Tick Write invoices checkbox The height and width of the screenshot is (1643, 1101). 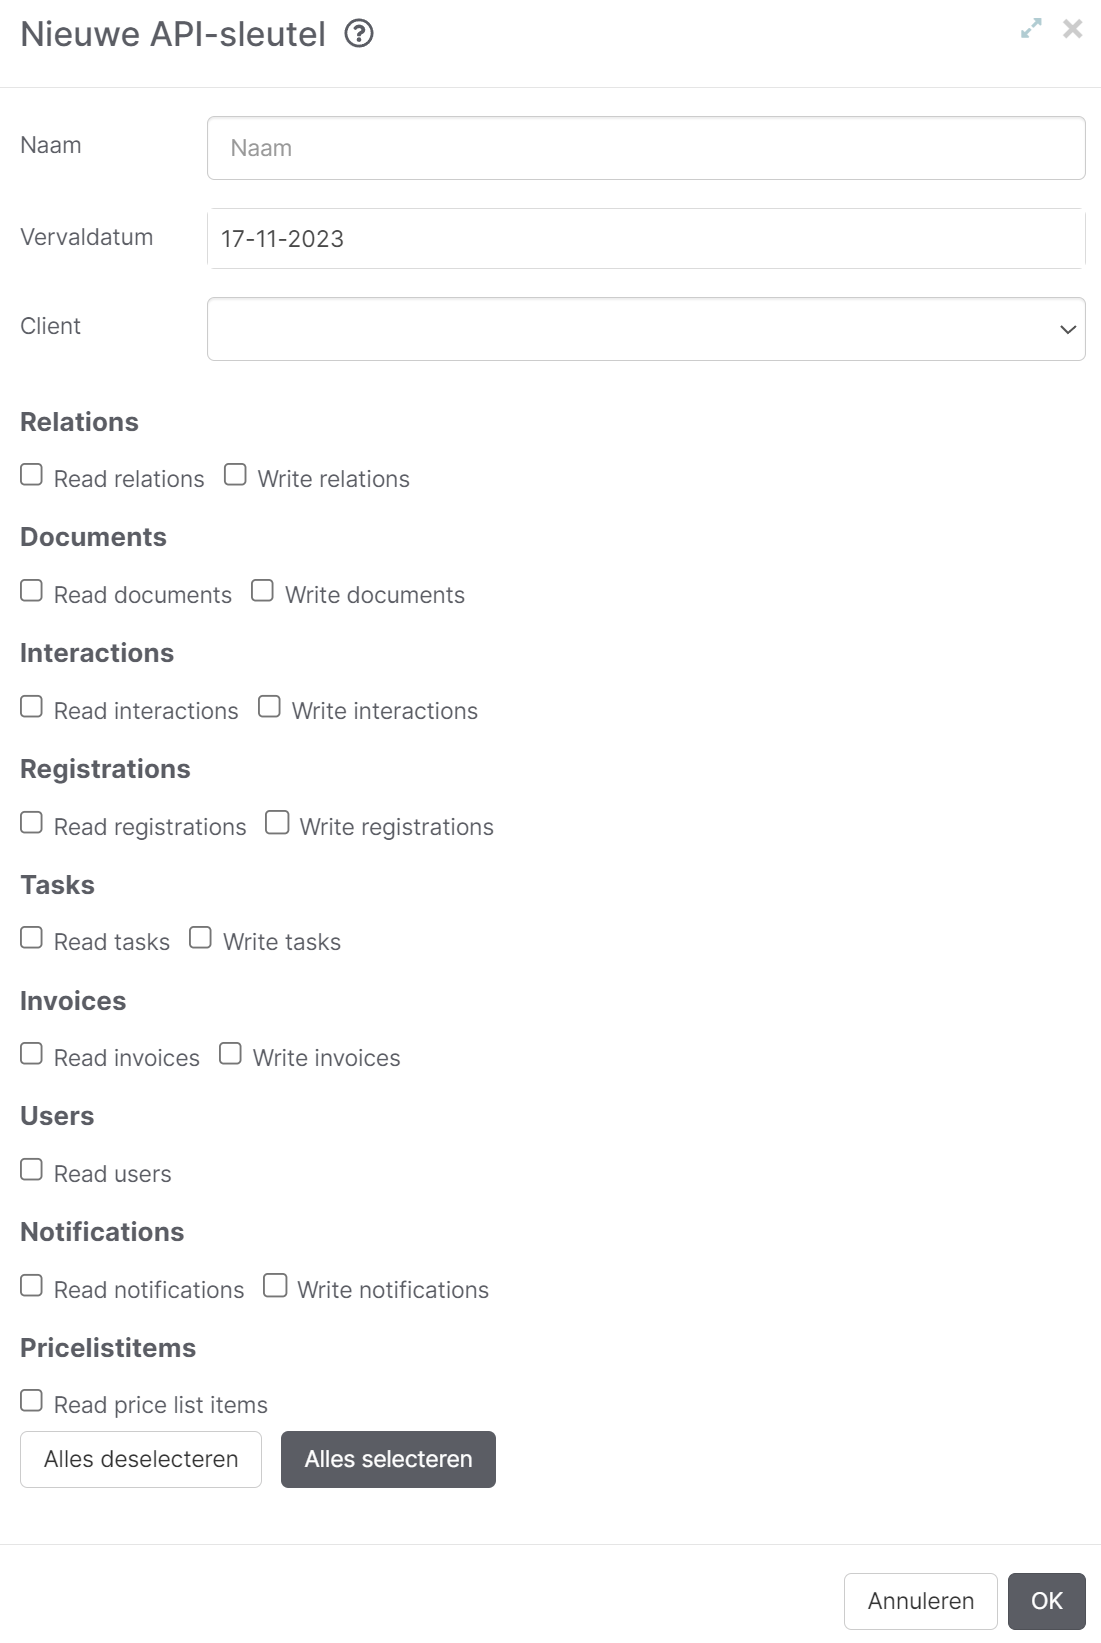click(x=230, y=1054)
